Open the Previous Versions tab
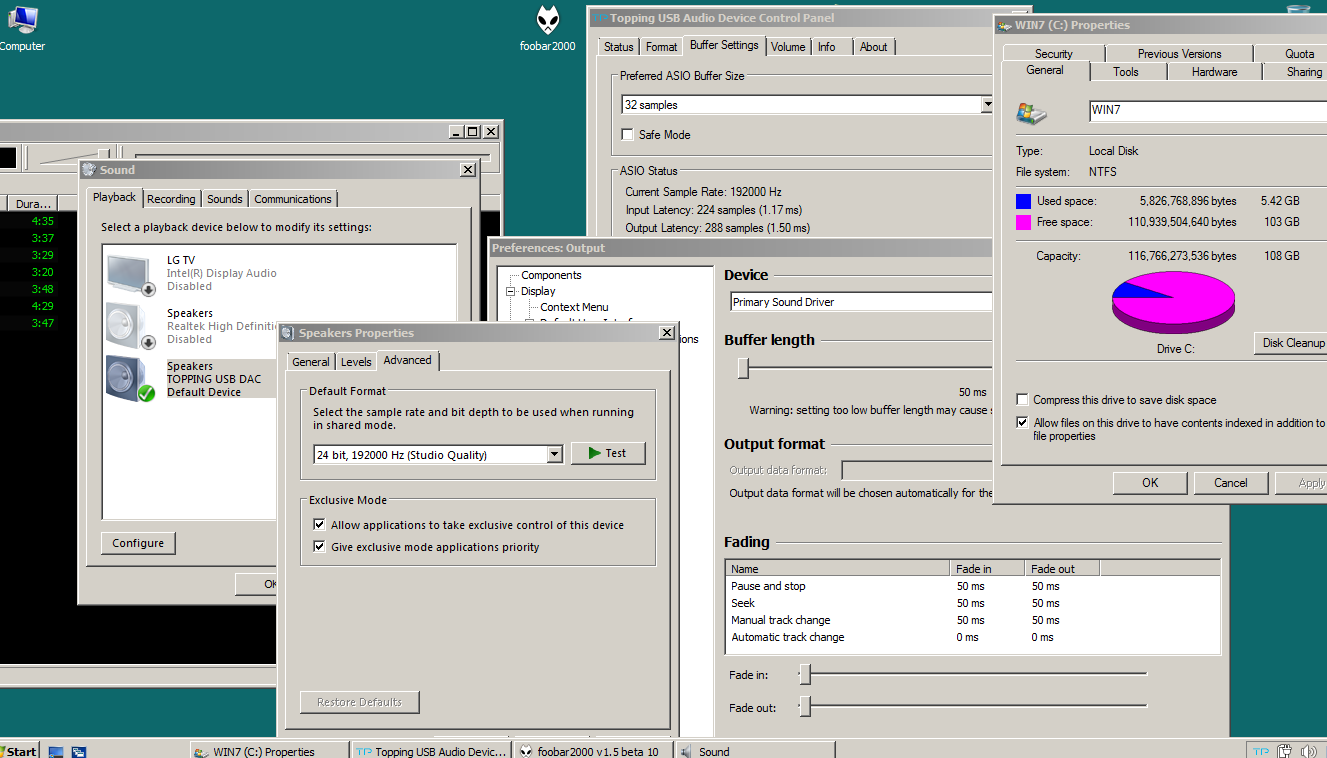 (1179, 54)
